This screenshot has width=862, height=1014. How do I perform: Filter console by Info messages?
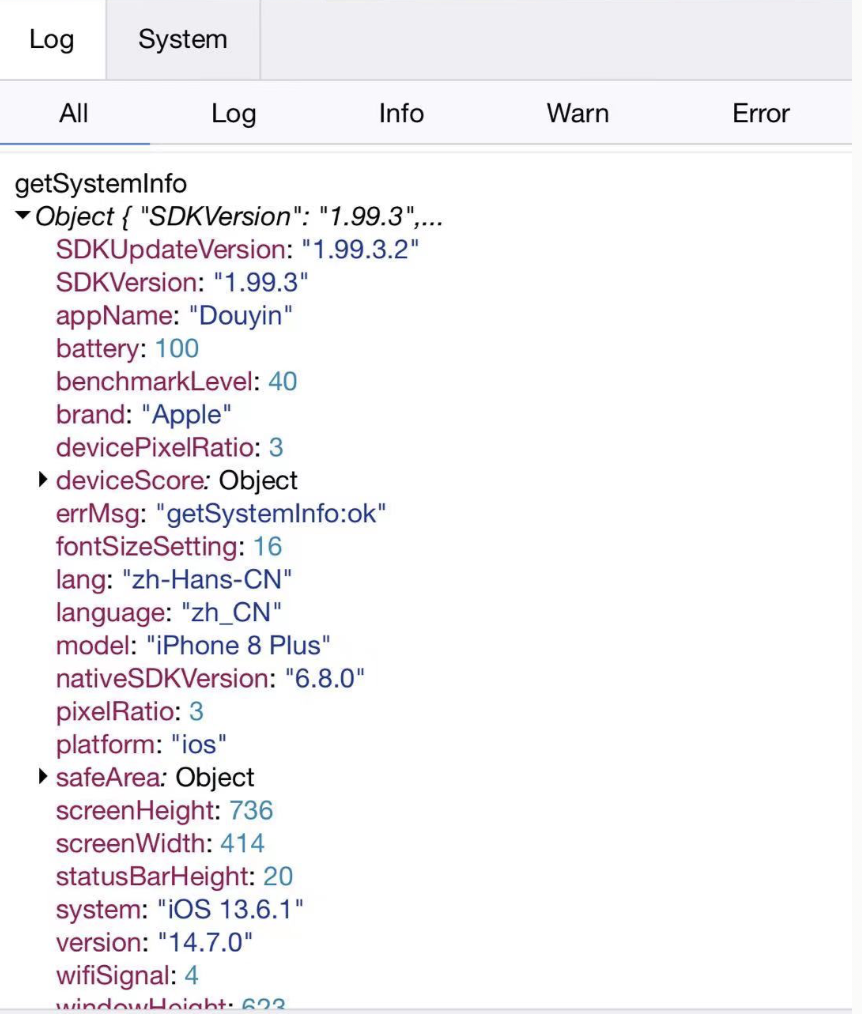(x=401, y=113)
